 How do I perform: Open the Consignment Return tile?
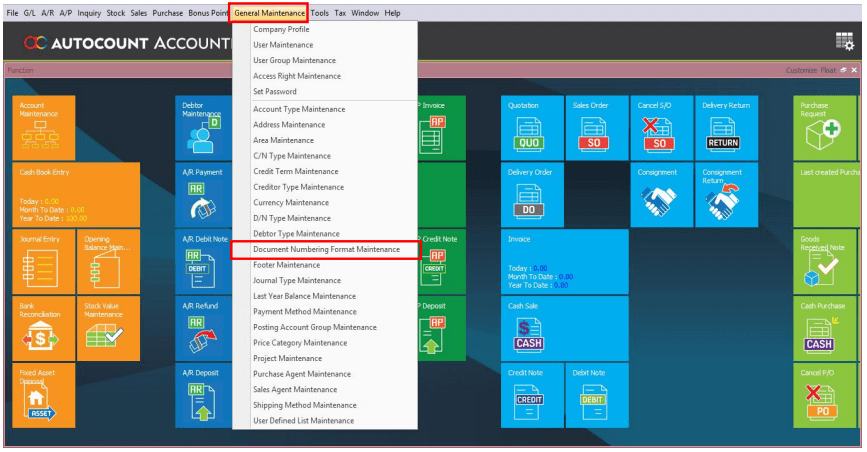726,195
